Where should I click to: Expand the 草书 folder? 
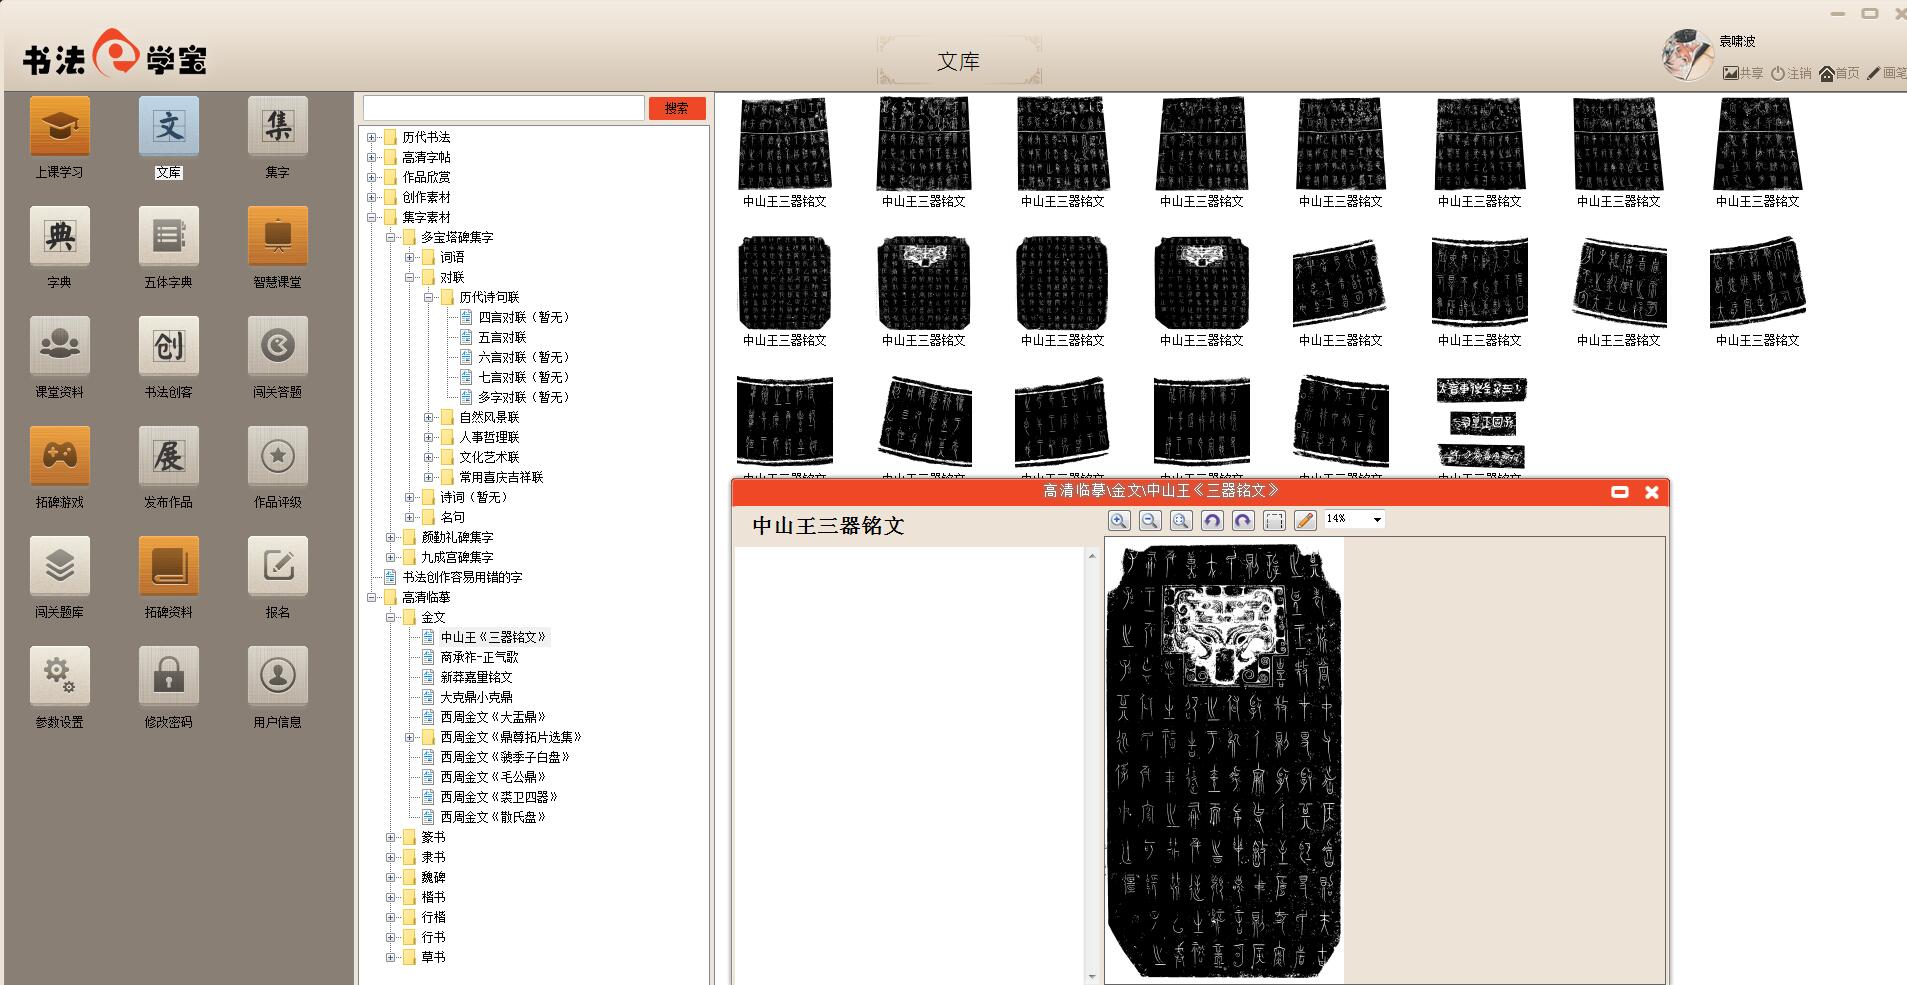[391, 957]
